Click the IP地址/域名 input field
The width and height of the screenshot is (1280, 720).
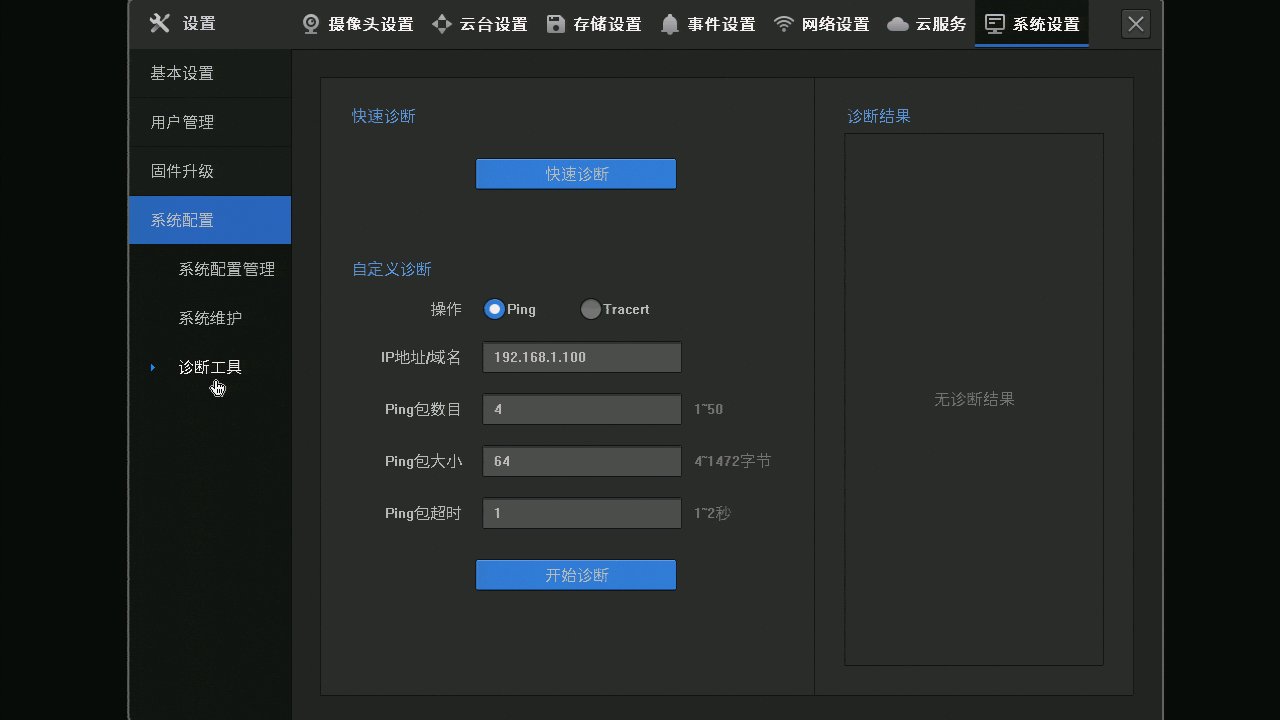(x=582, y=357)
